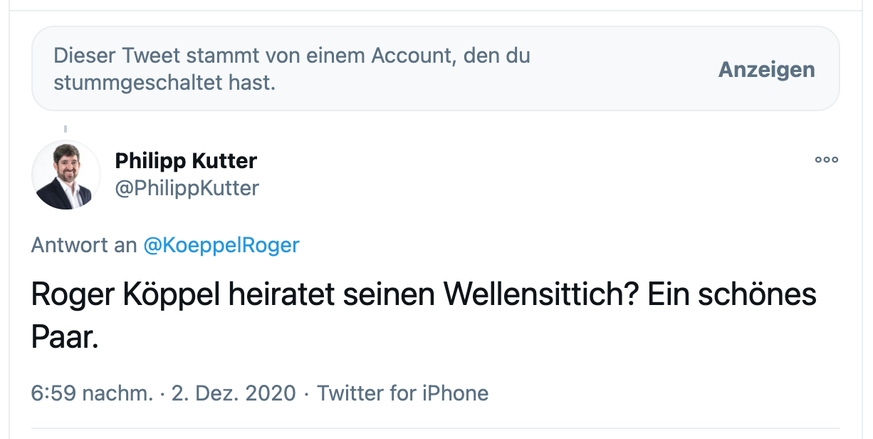
Task: Click the divider line below the timestamp
Action: tap(436, 429)
